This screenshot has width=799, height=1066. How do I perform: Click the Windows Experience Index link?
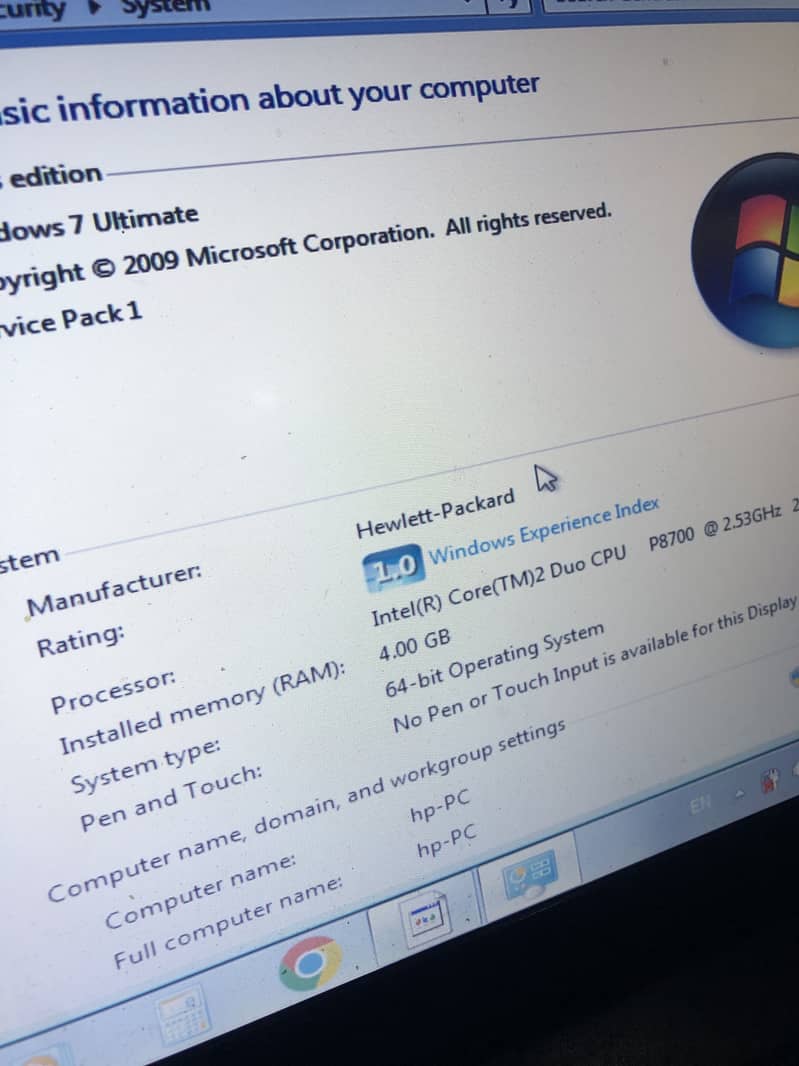(543, 530)
